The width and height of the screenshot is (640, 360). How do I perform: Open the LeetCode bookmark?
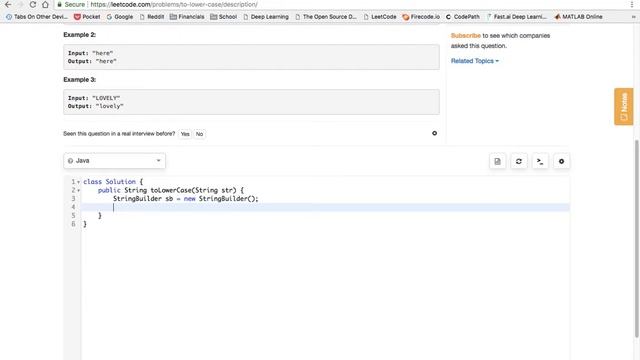point(380,17)
